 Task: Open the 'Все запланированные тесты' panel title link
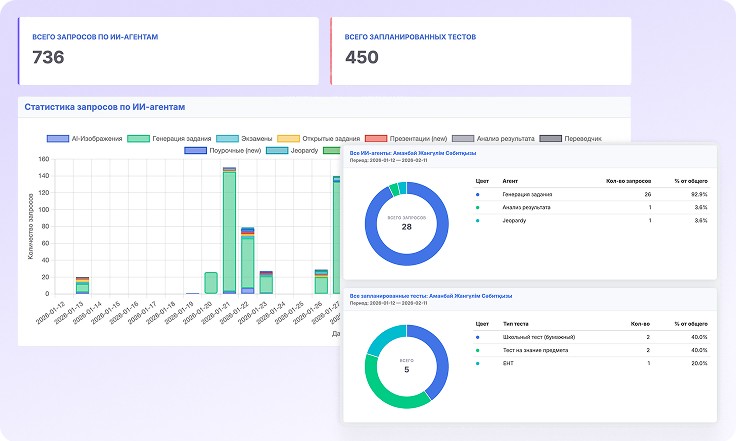pyautogui.click(x=431, y=296)
